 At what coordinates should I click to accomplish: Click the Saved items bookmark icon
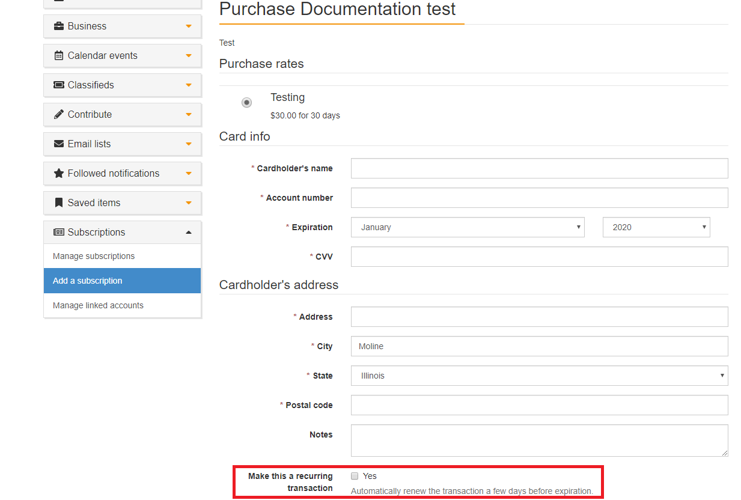click(x=59, y=203)
